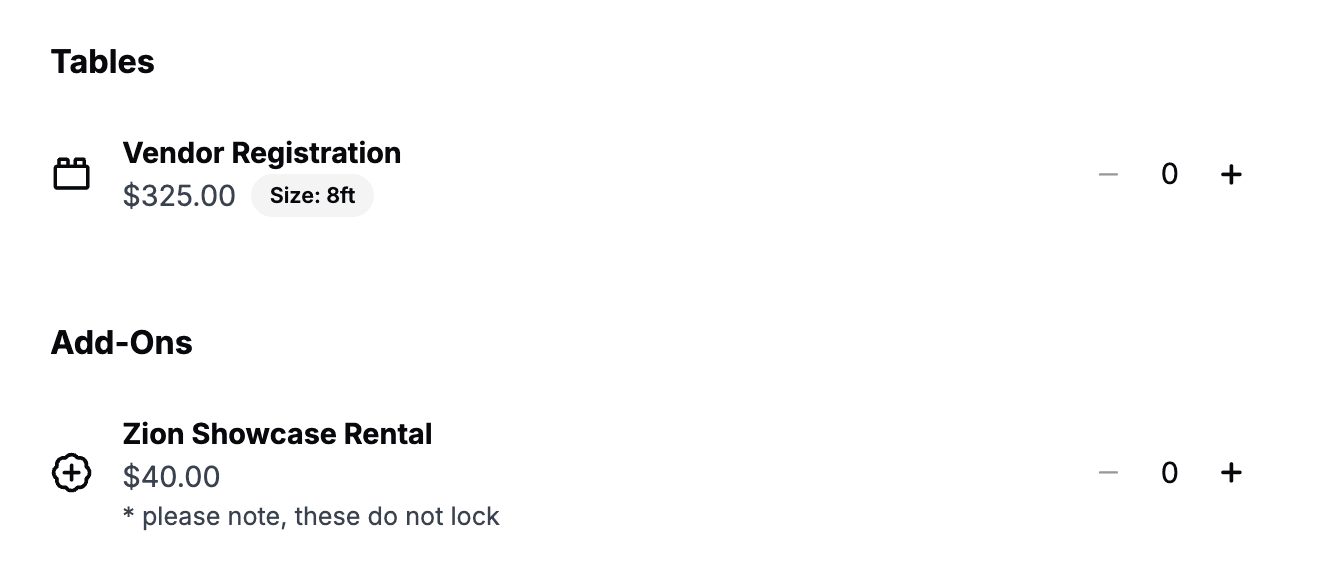Screen dimensions: 1320x586
Task: Remove one 8ft vendor table
Action: (x=1107, y=174)
